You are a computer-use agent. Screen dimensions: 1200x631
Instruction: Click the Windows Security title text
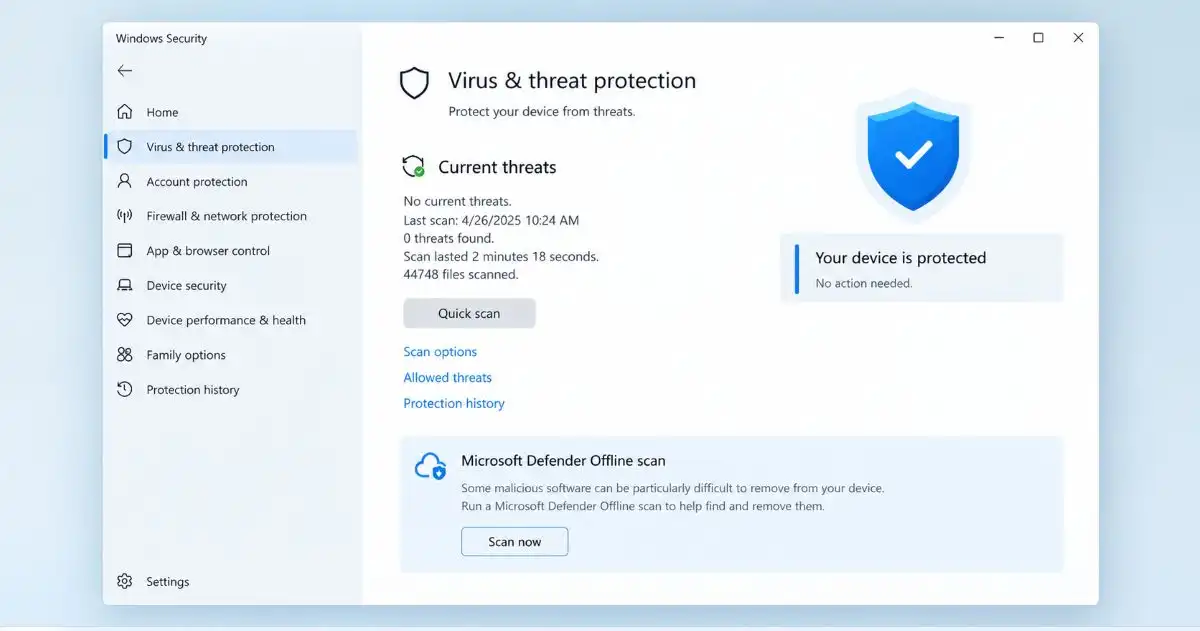click(x=161, y=39)
